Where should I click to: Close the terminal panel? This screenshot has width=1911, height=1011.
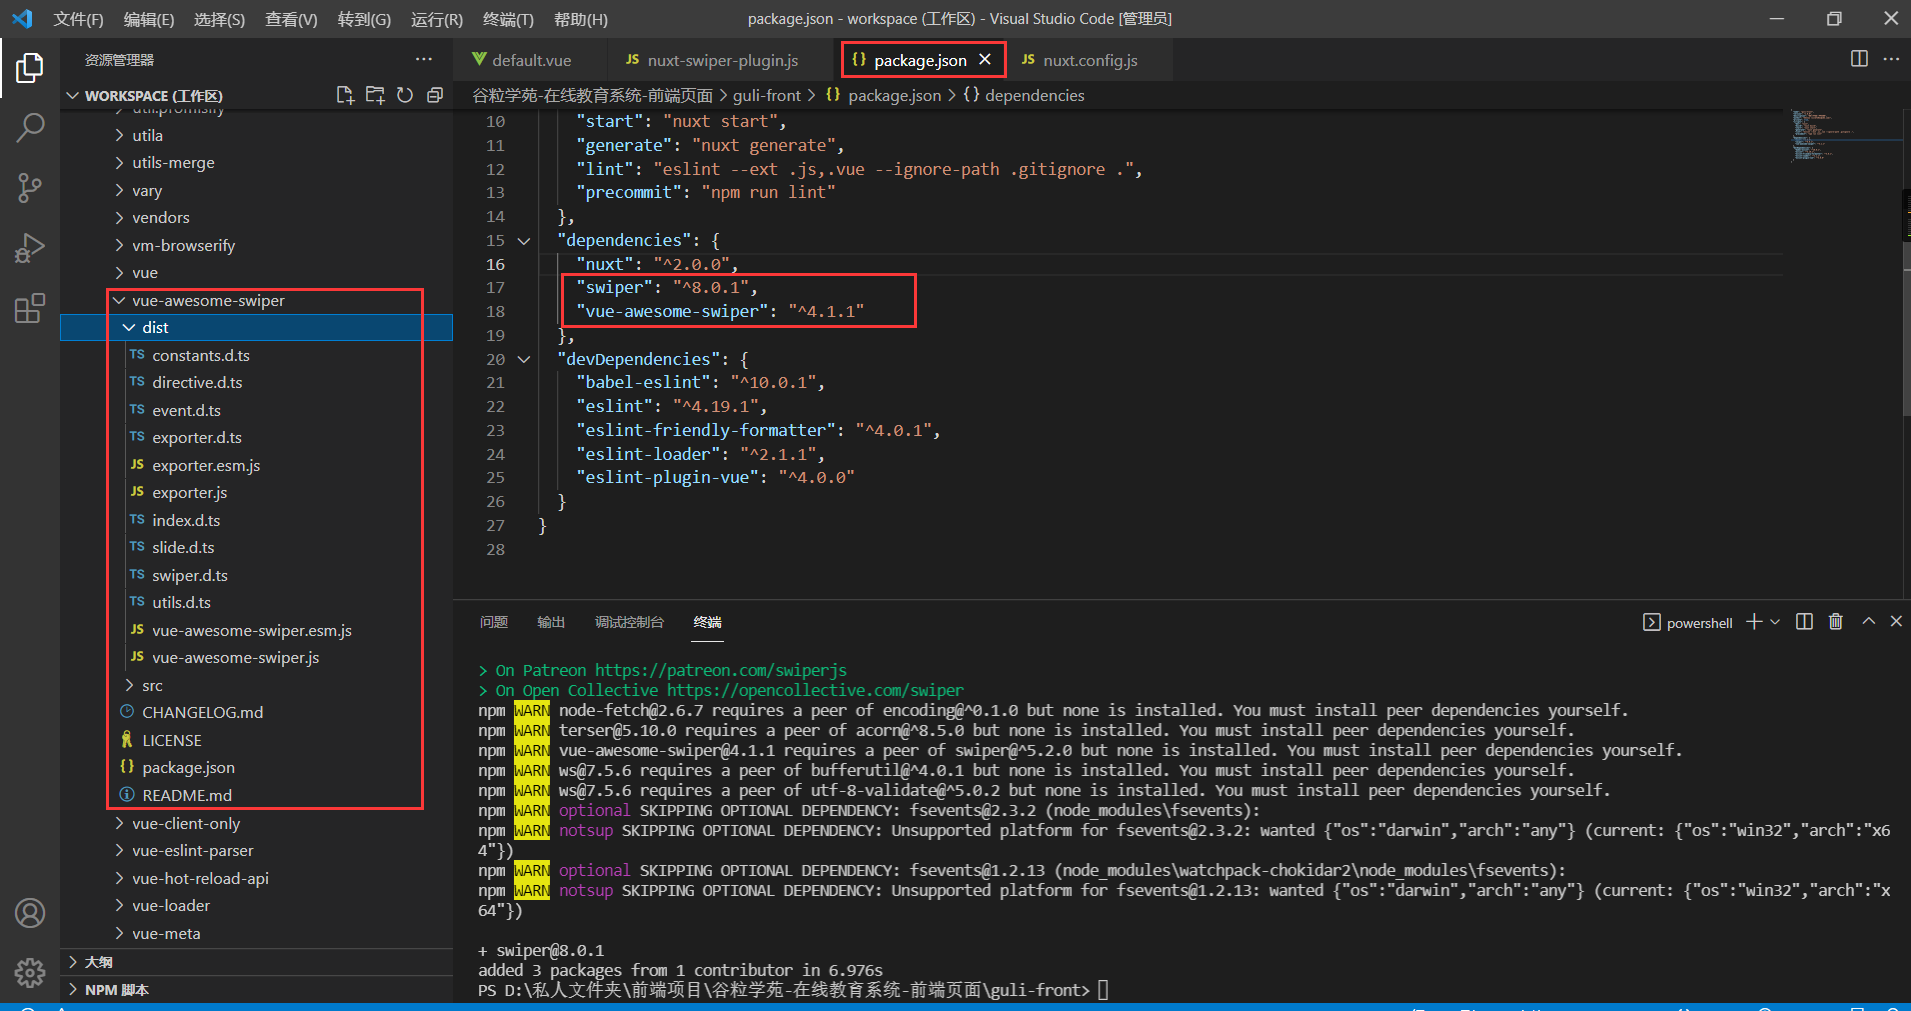[1896, 622]
